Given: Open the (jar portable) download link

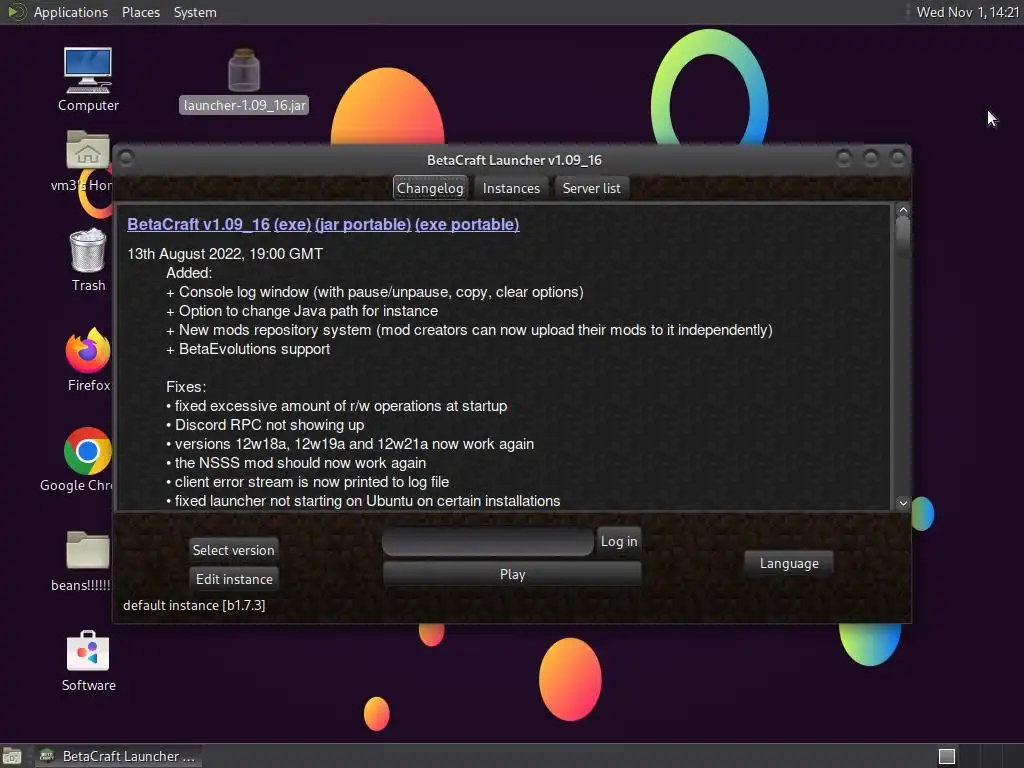Looking at the screenshot, I should [363, 224].
